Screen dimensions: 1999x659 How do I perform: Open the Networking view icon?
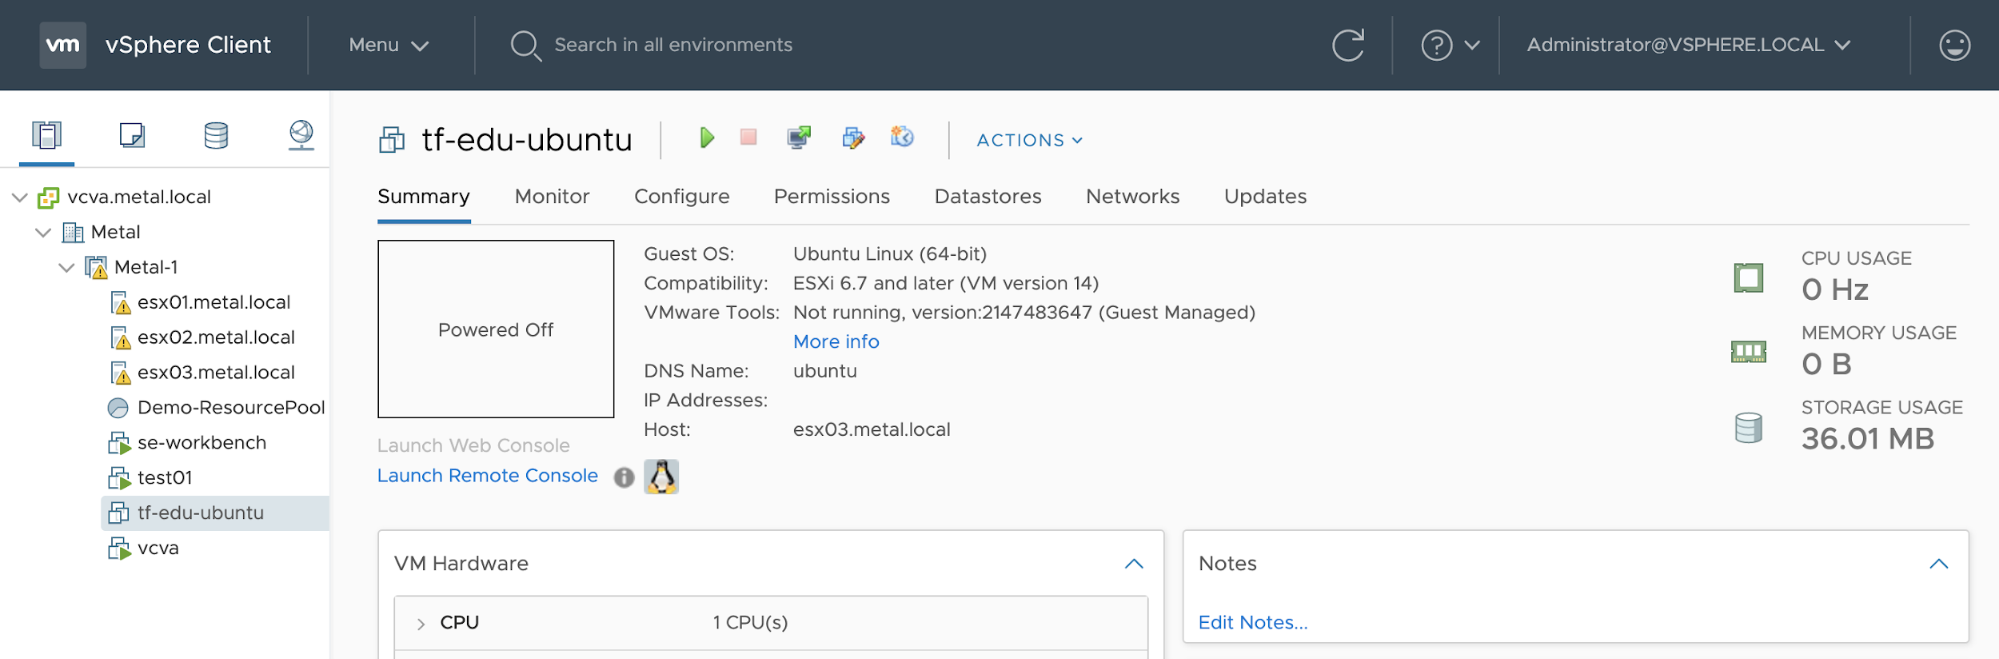301,134
